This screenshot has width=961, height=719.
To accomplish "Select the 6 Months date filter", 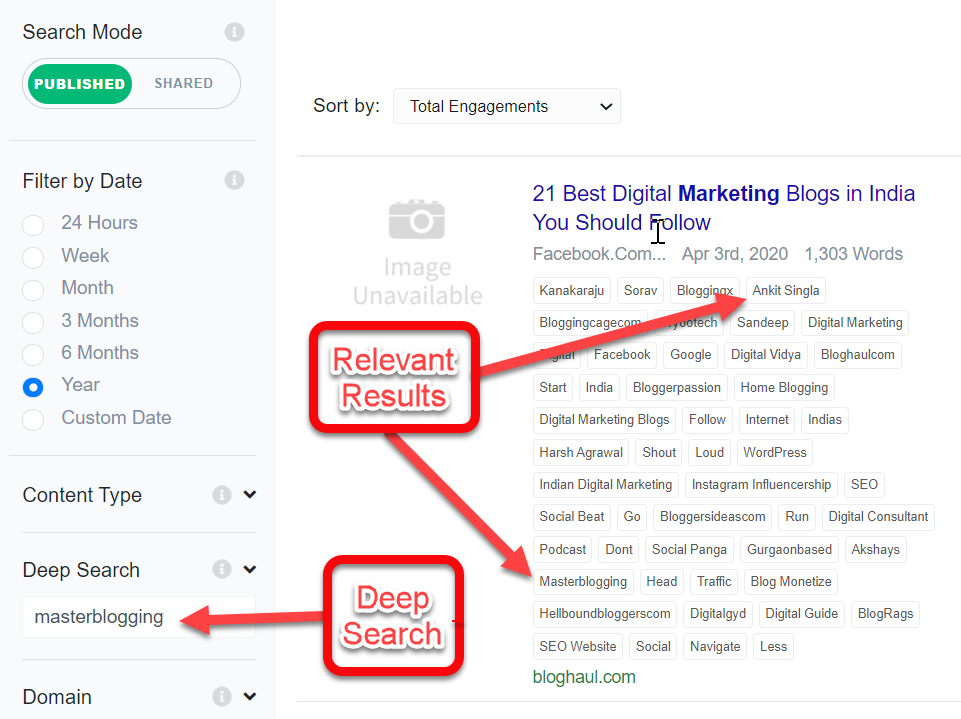I will point(33,354).
